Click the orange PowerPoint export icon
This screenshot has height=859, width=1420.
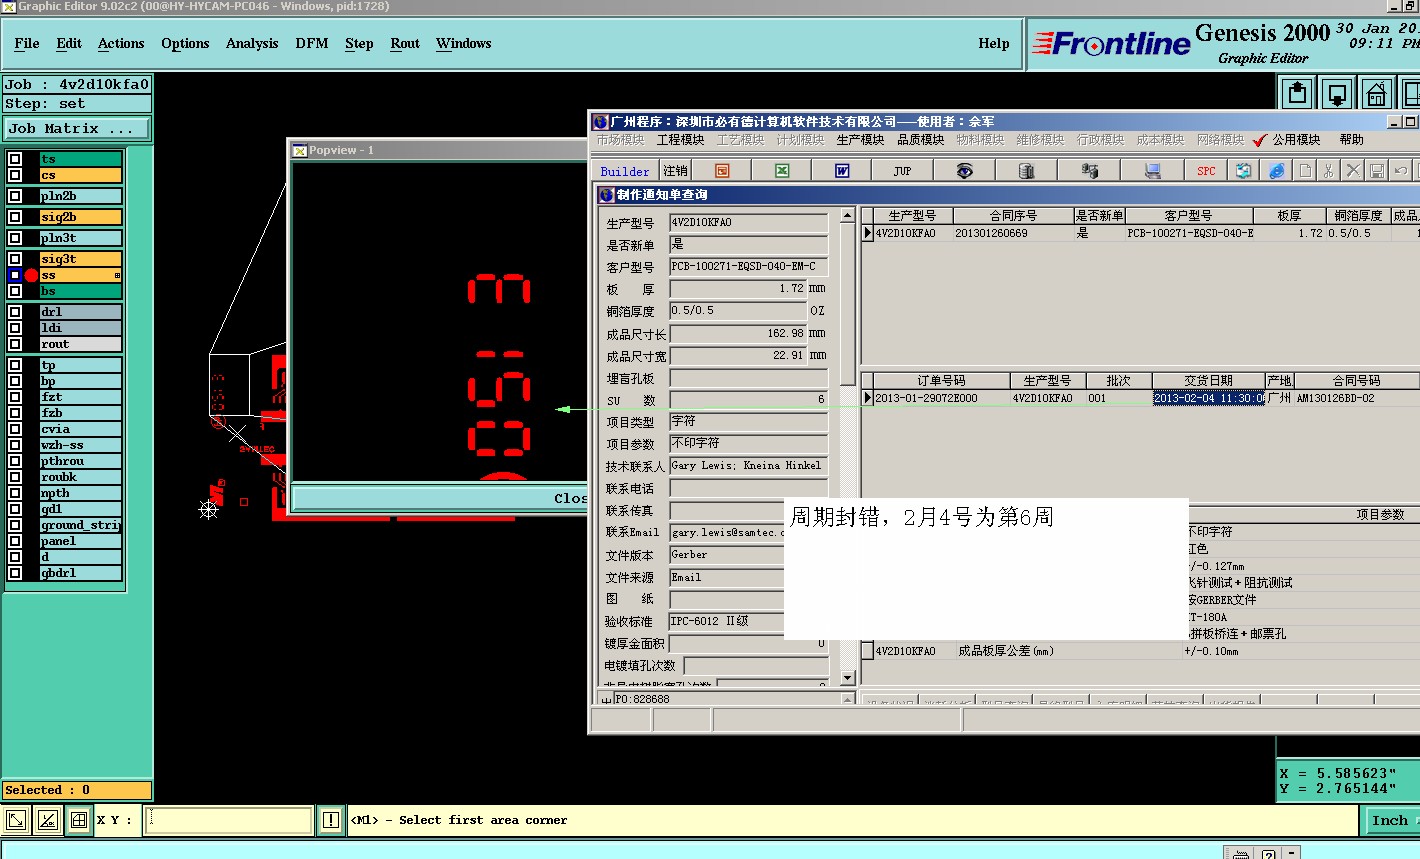[x=722, y=171]
